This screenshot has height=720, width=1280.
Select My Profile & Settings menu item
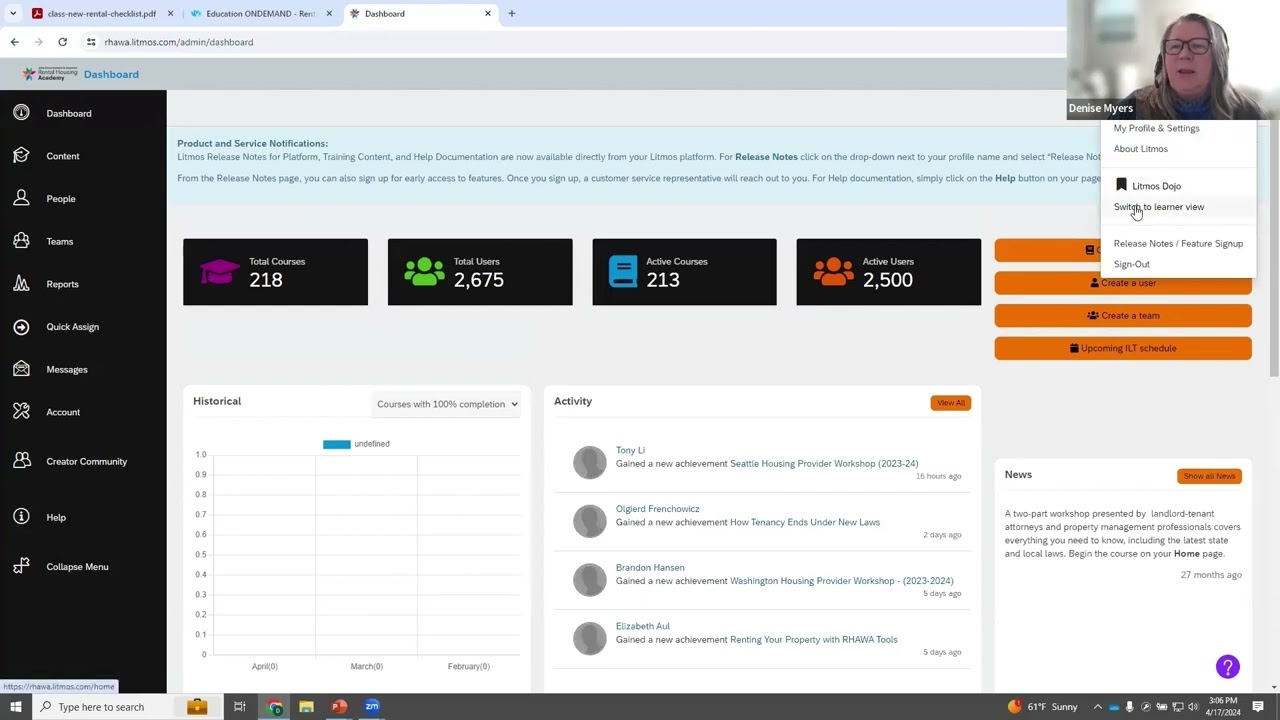(1156, 128)
